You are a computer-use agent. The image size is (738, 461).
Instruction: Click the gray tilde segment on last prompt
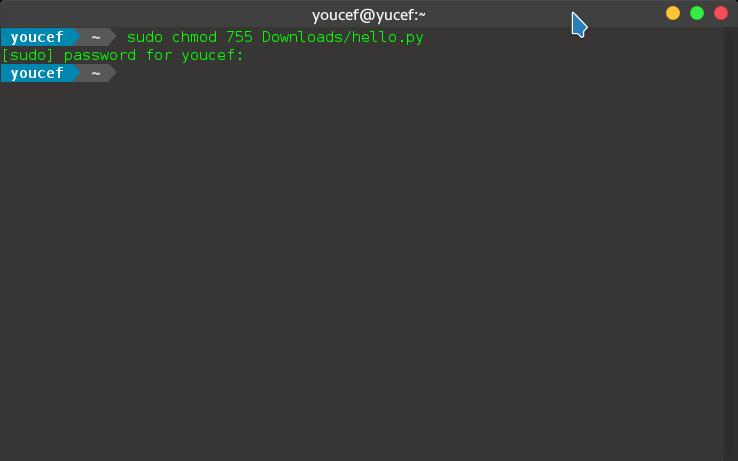tap(96, 73)
